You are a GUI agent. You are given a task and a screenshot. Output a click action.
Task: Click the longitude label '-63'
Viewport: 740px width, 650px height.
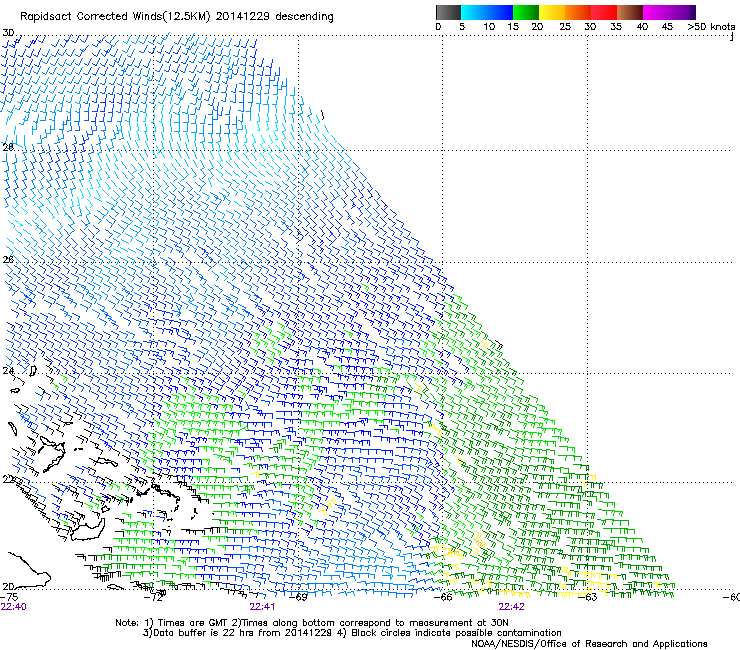pos(588,597)
